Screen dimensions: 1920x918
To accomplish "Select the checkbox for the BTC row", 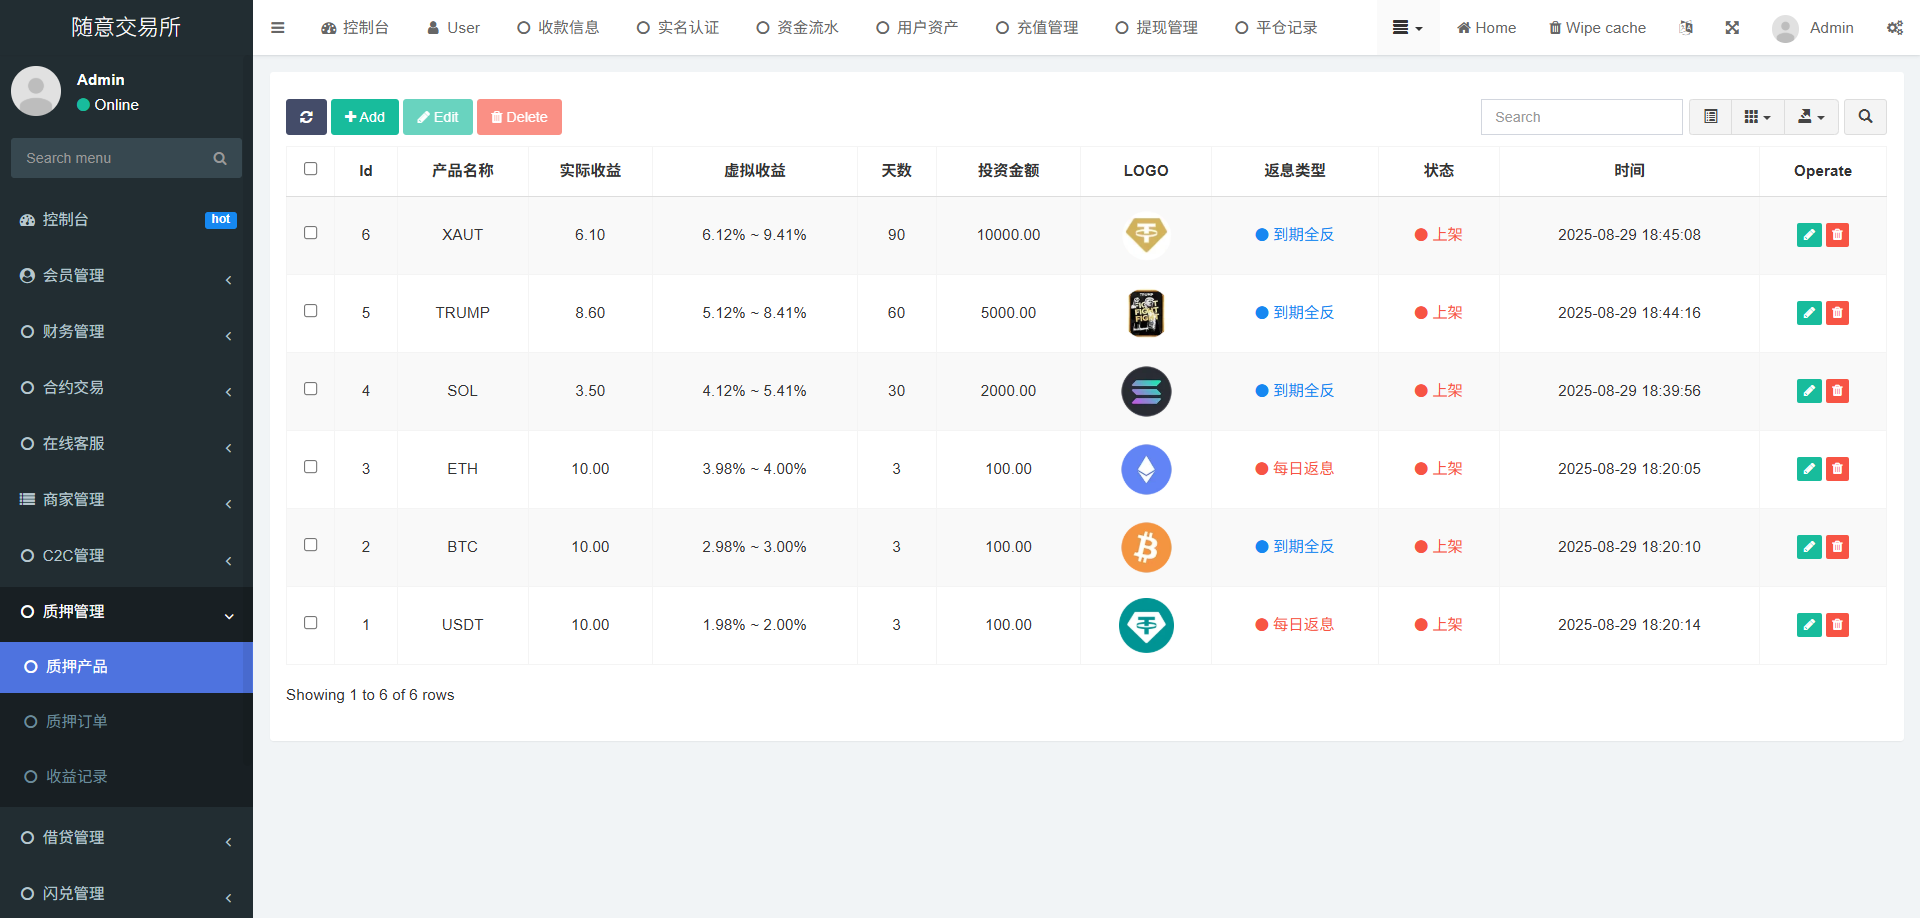I will 311,545.
